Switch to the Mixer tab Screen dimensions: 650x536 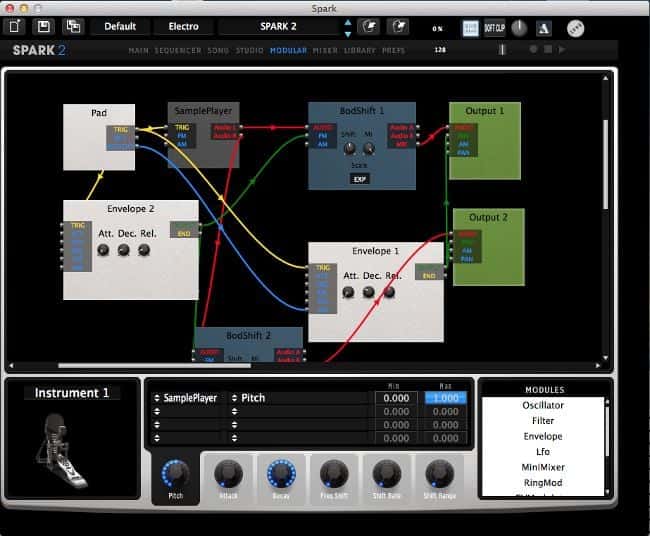point(325,49)
